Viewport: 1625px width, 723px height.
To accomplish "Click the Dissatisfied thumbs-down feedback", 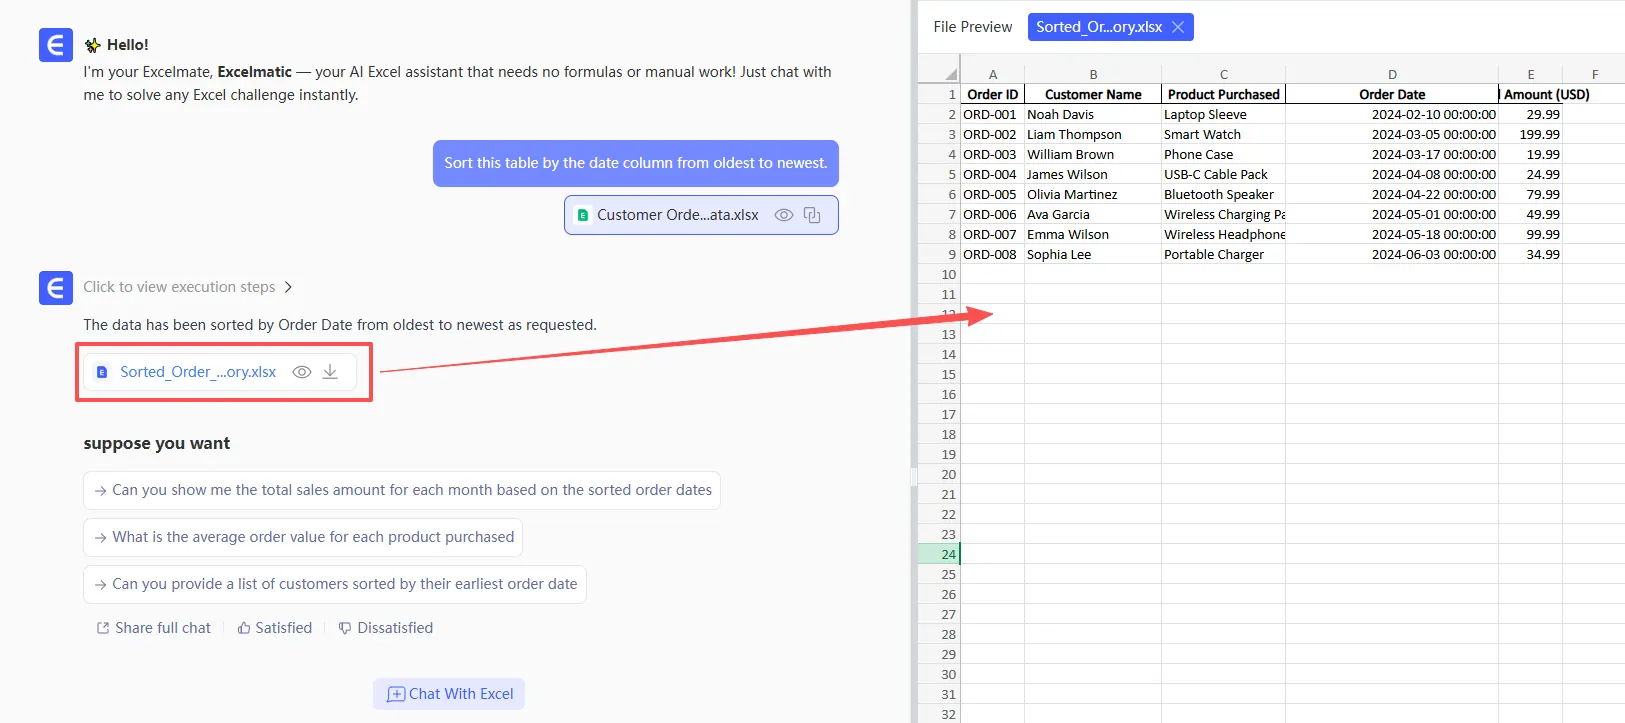I will click(386, 628).
